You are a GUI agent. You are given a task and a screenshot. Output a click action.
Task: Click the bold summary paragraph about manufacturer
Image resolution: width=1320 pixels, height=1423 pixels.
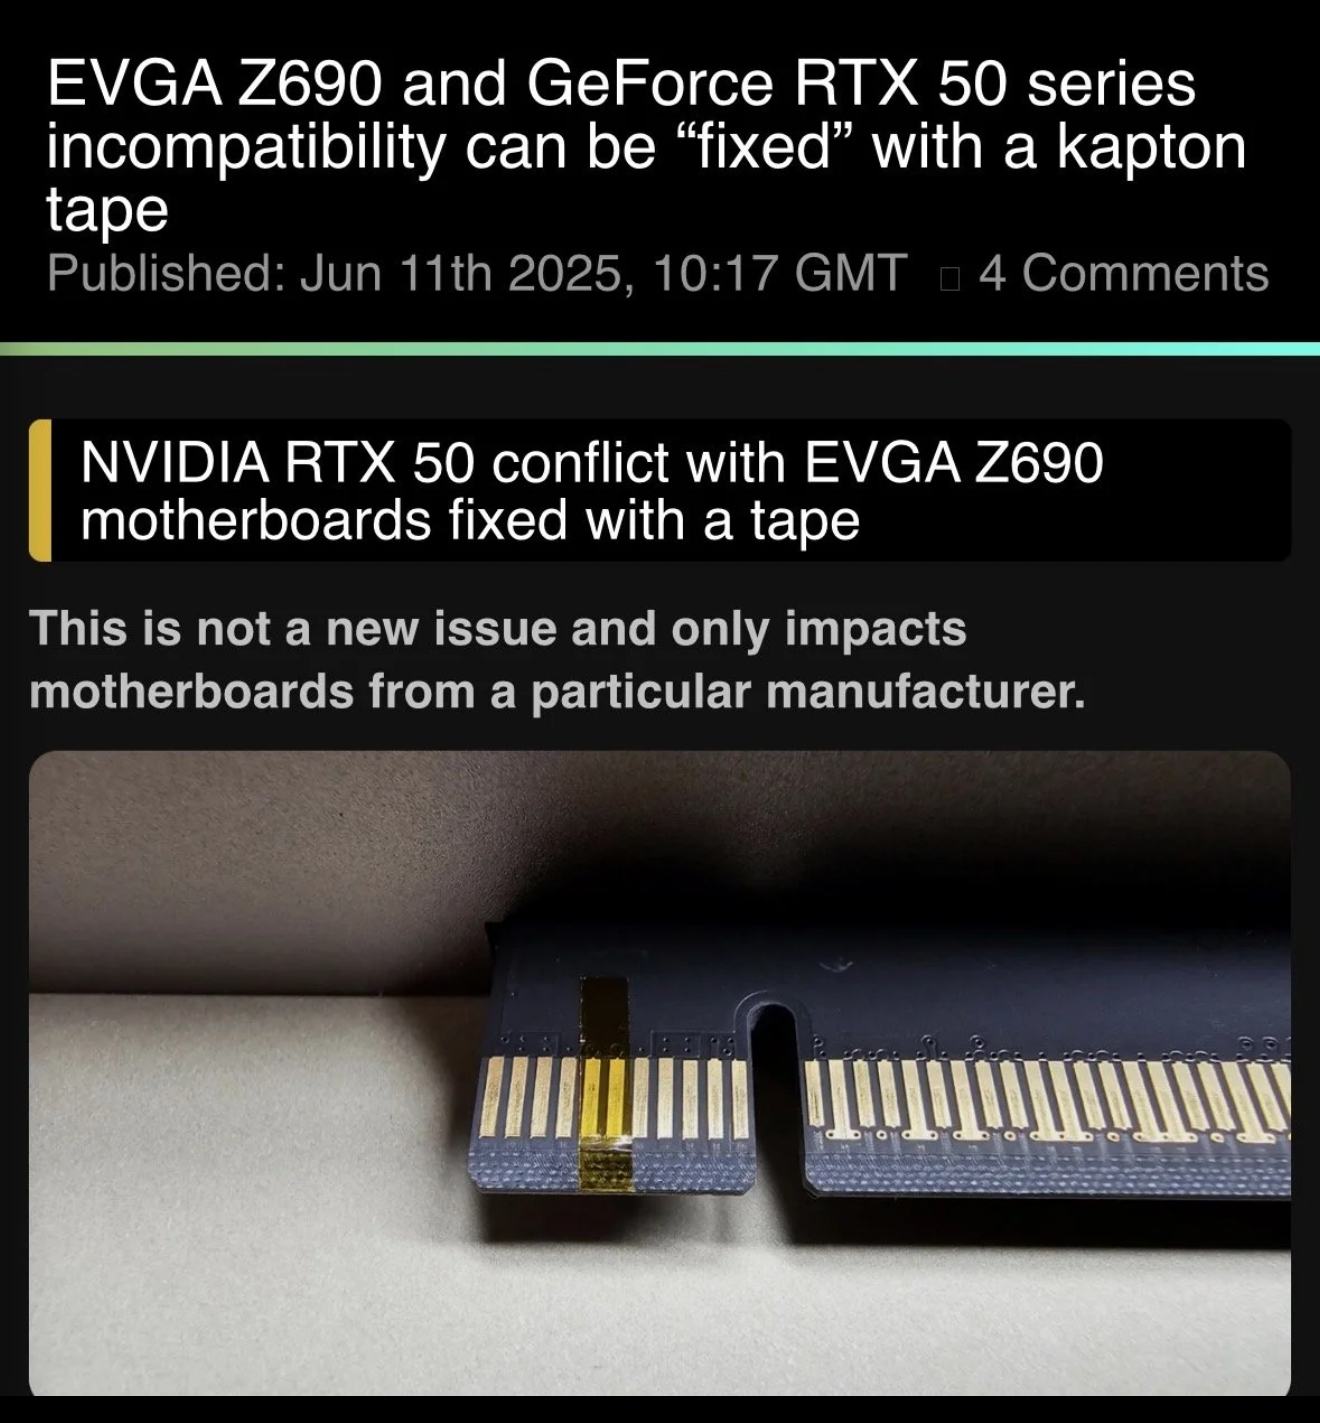[557, 660]
